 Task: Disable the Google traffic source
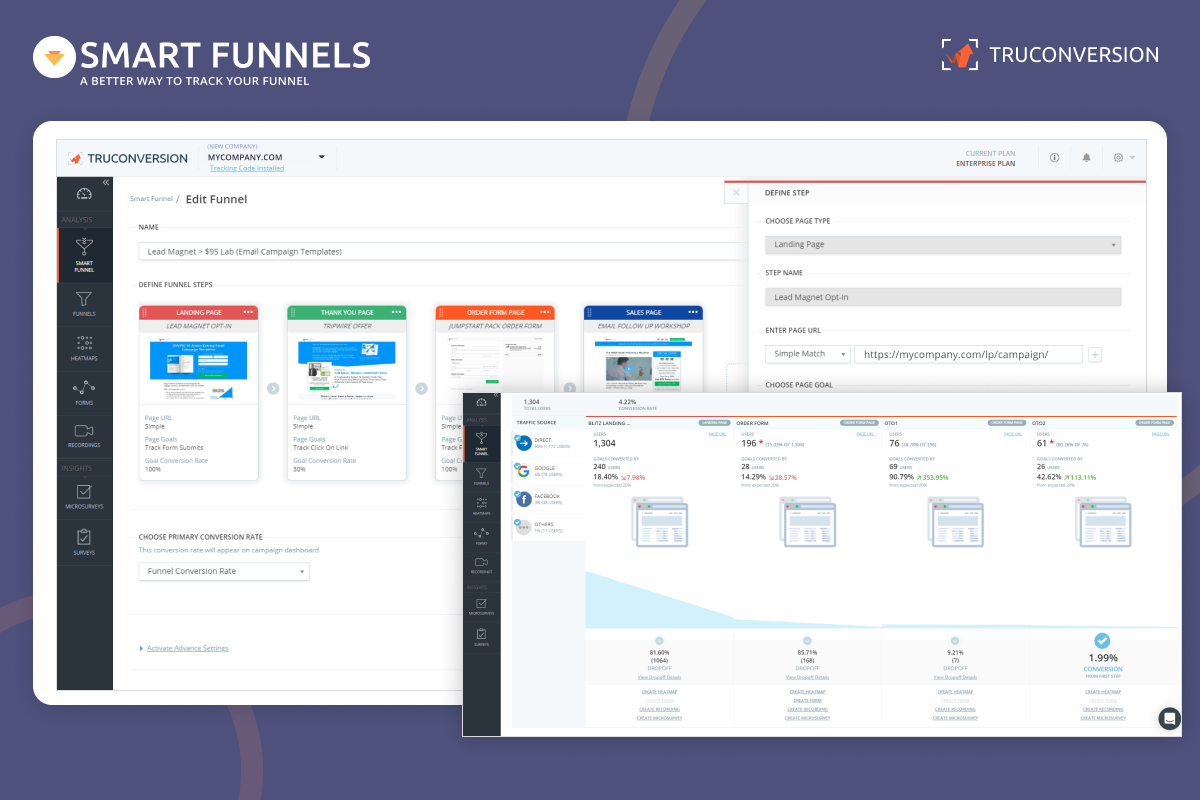525,470
